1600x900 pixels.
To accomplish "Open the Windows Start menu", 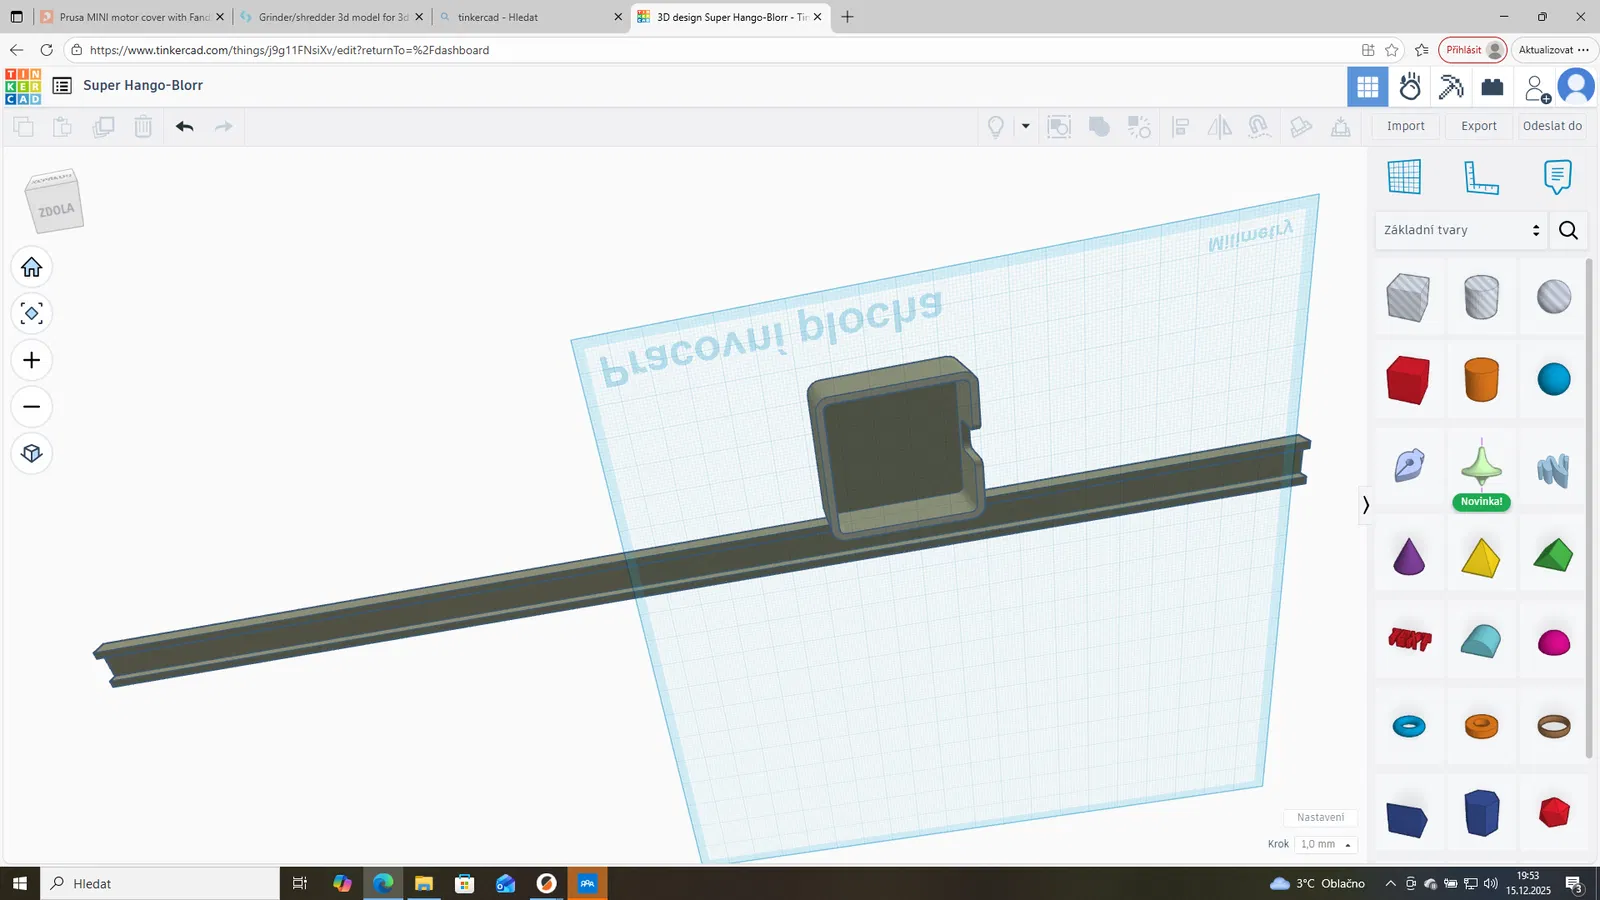I will (x=20, y=884).
